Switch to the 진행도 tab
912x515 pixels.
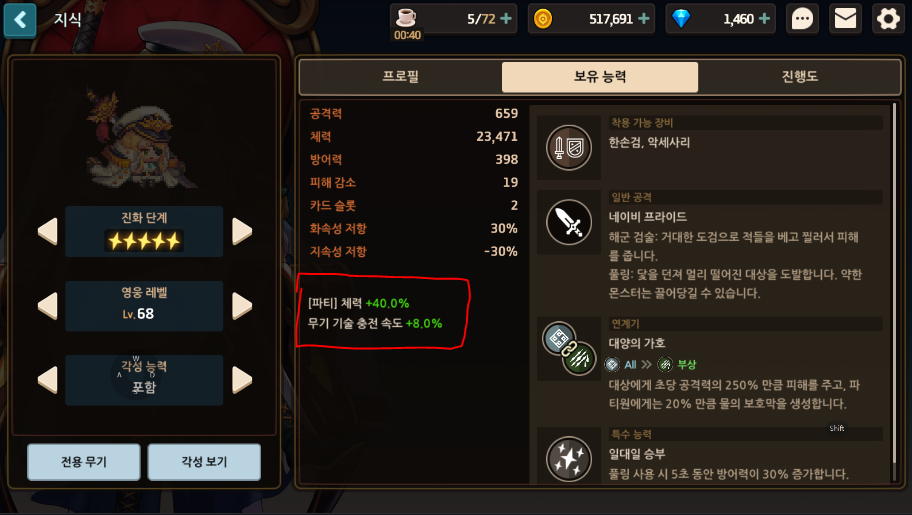point(800,77)
